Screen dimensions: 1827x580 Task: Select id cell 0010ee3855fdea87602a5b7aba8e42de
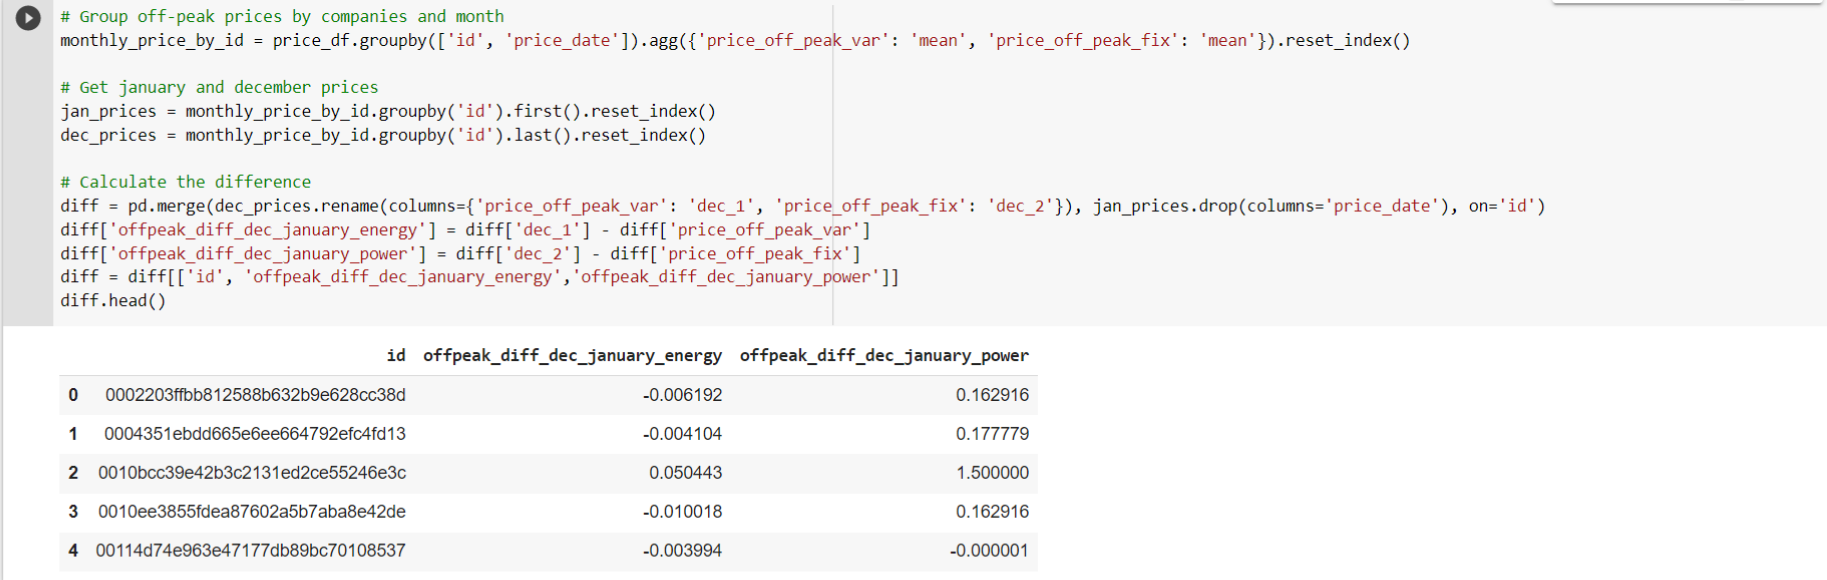click(x=252, y=512)
